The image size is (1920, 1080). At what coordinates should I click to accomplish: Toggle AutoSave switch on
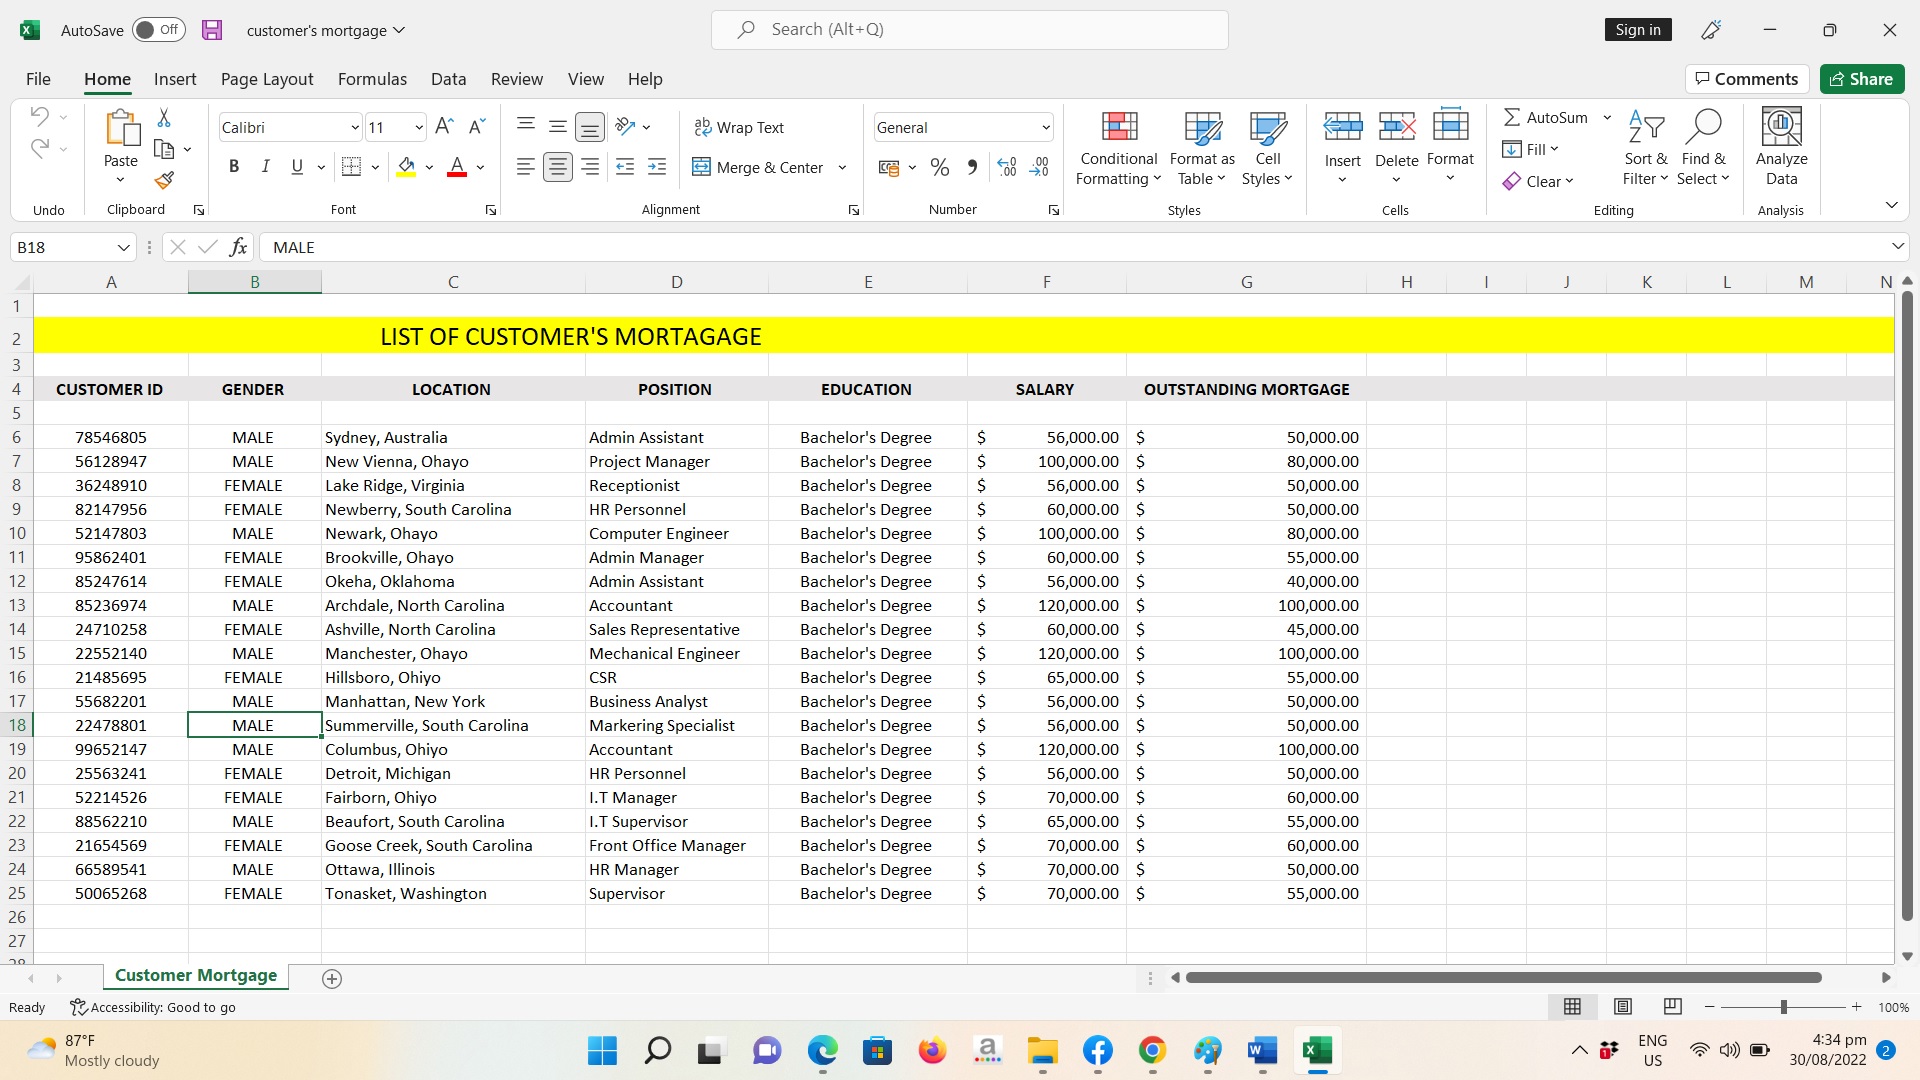coord(158,30)
